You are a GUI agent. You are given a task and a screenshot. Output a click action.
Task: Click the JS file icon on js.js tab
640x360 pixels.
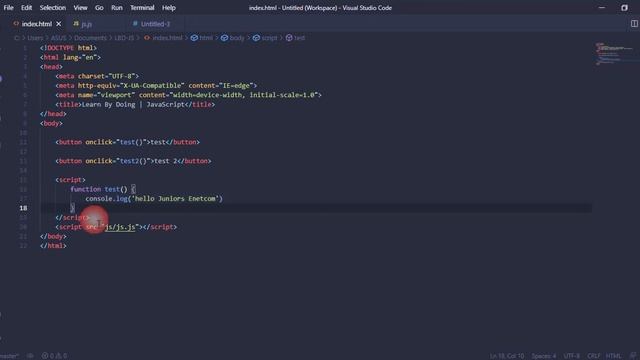pyautogui.click(x=76, y=24)
